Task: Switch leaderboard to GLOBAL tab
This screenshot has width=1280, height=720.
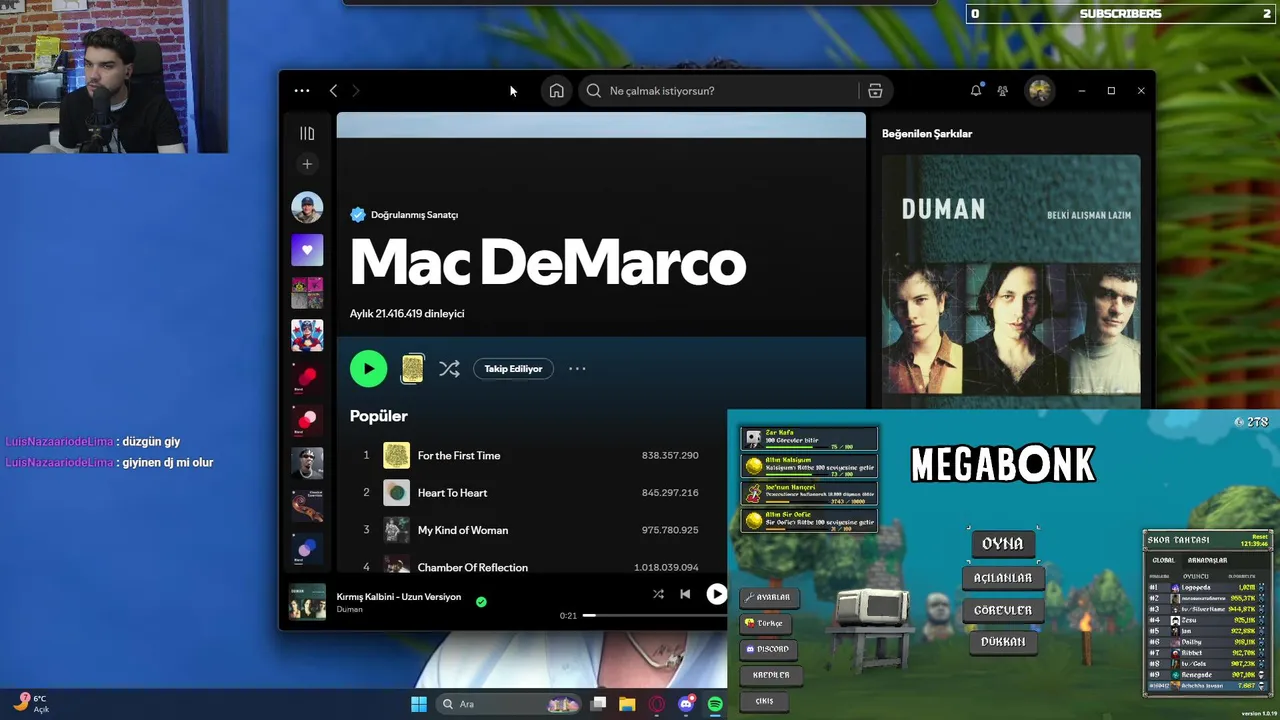Action: click(x=1163, y=560)
